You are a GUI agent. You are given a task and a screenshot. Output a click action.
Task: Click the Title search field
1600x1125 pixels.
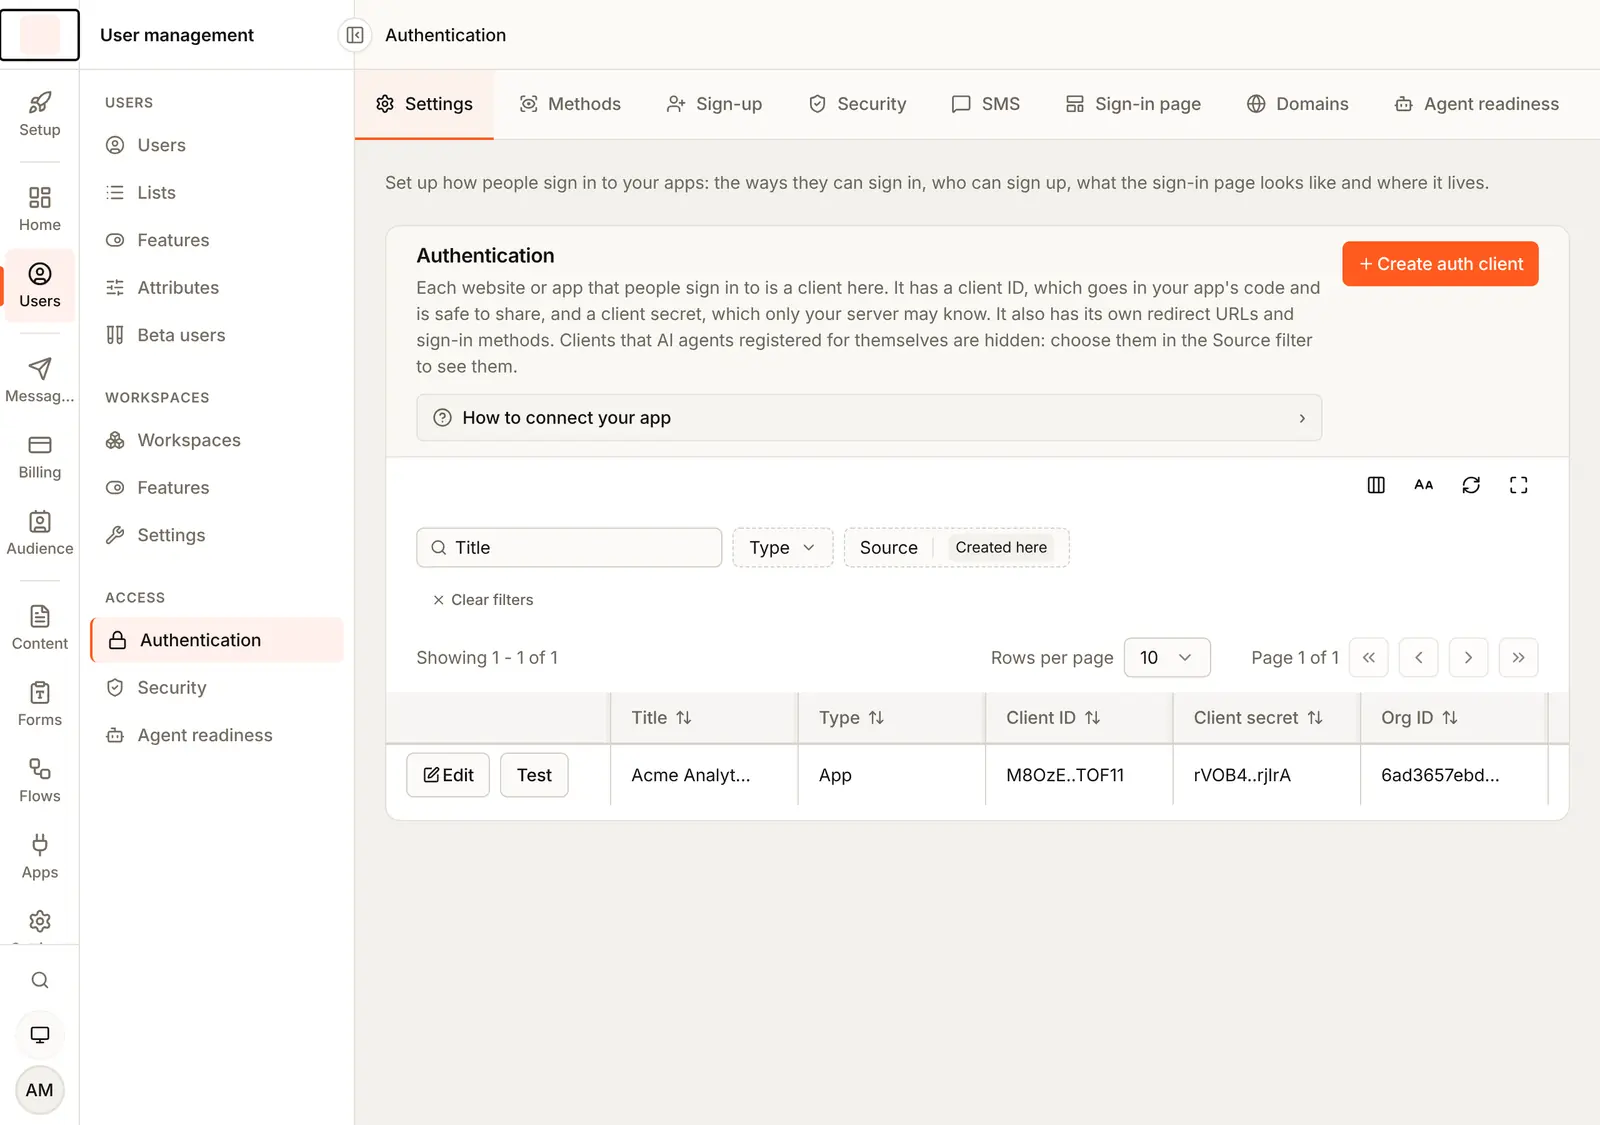click(x=569, y=548)
